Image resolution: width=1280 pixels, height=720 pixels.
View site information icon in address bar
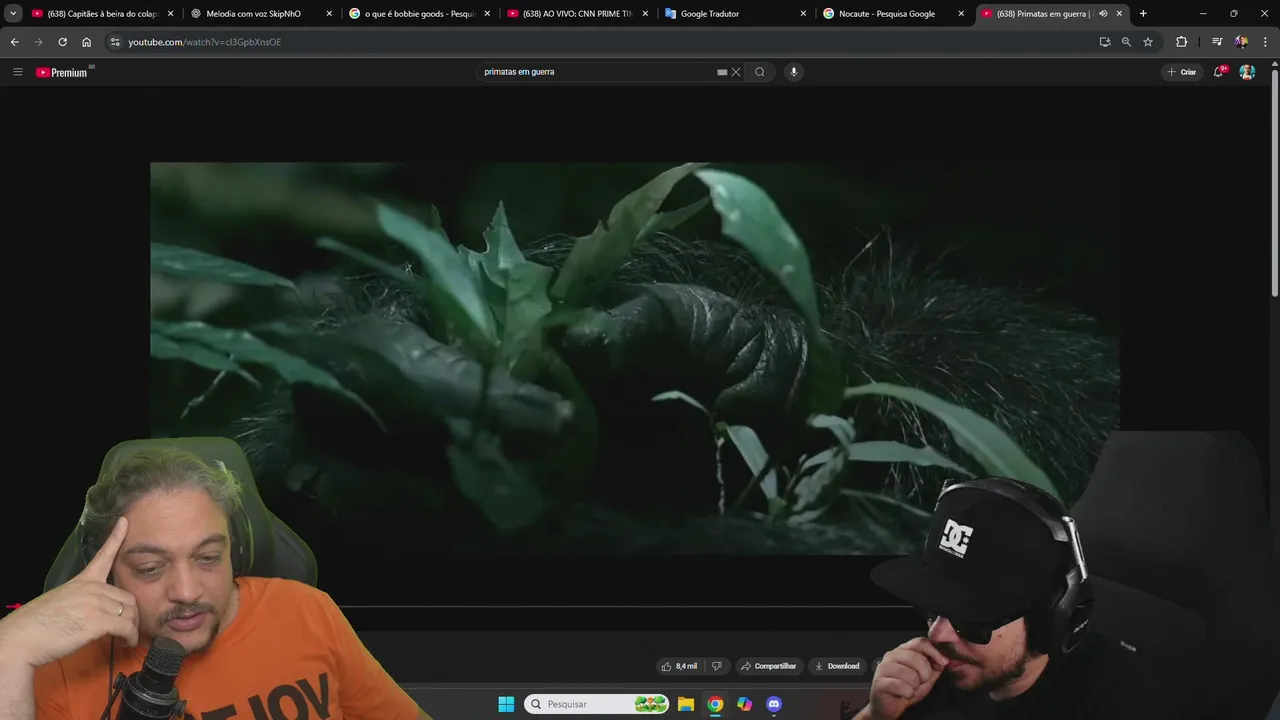pyautogui.click(x=115, y=42)
